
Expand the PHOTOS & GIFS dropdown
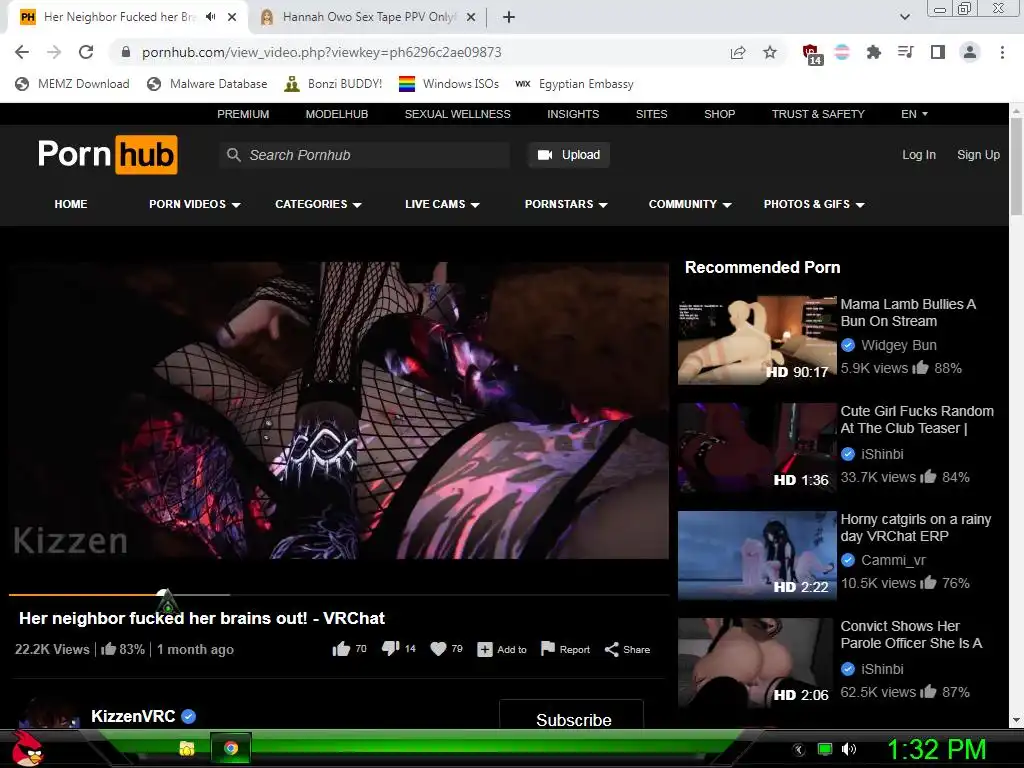pos(814,204)
